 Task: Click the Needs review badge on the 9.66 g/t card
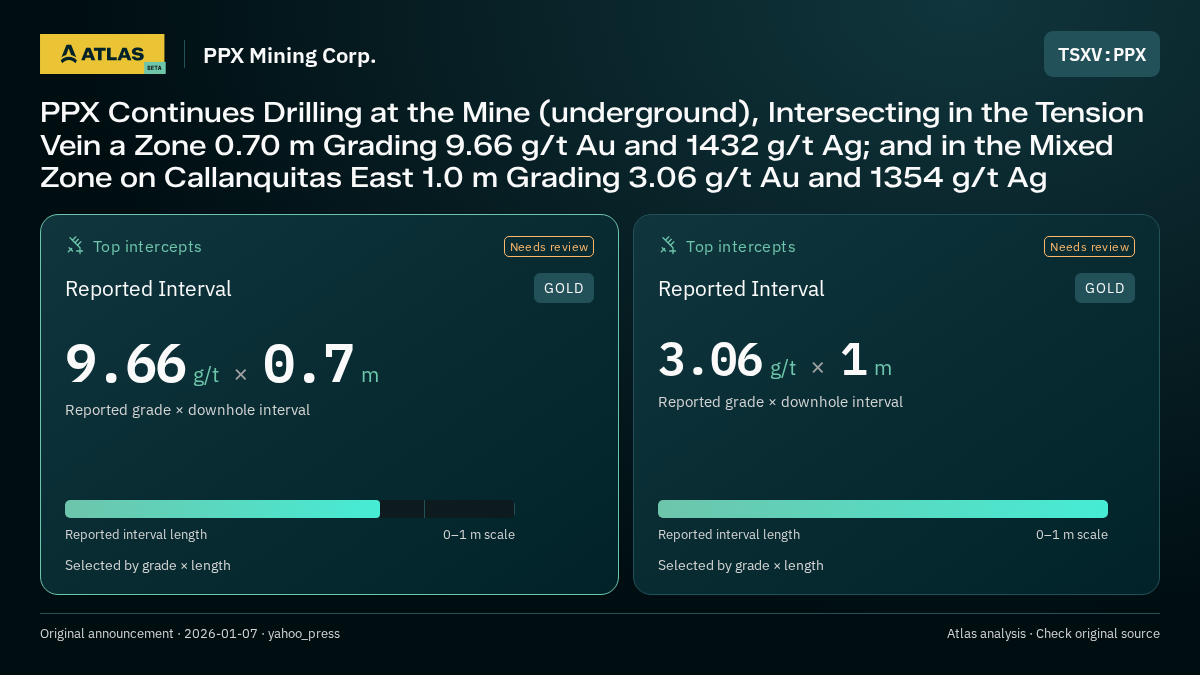[x=549, y=247]
